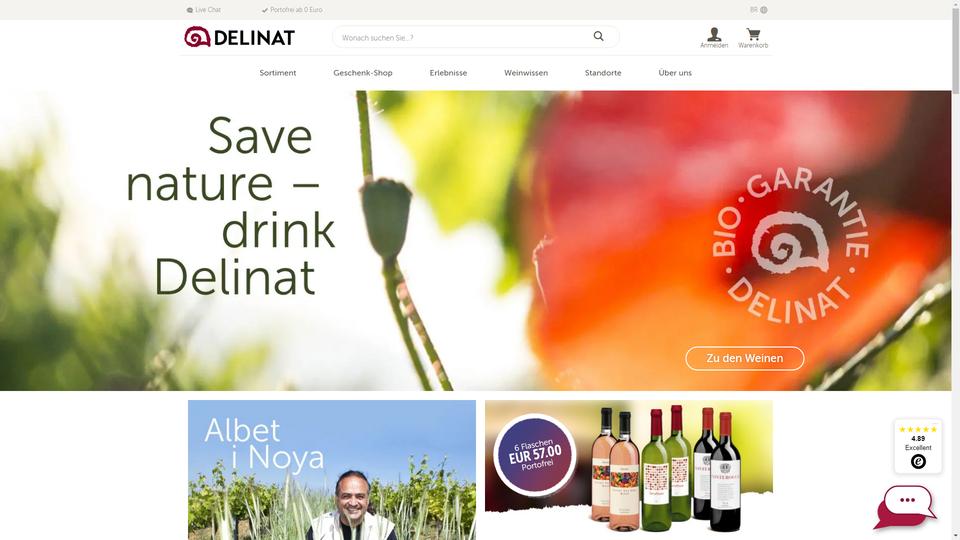Viewport: 960px width, 540px height.
Task: Open the 6 Flaschen EUR 57.00 offer
Action: [629, 470]
